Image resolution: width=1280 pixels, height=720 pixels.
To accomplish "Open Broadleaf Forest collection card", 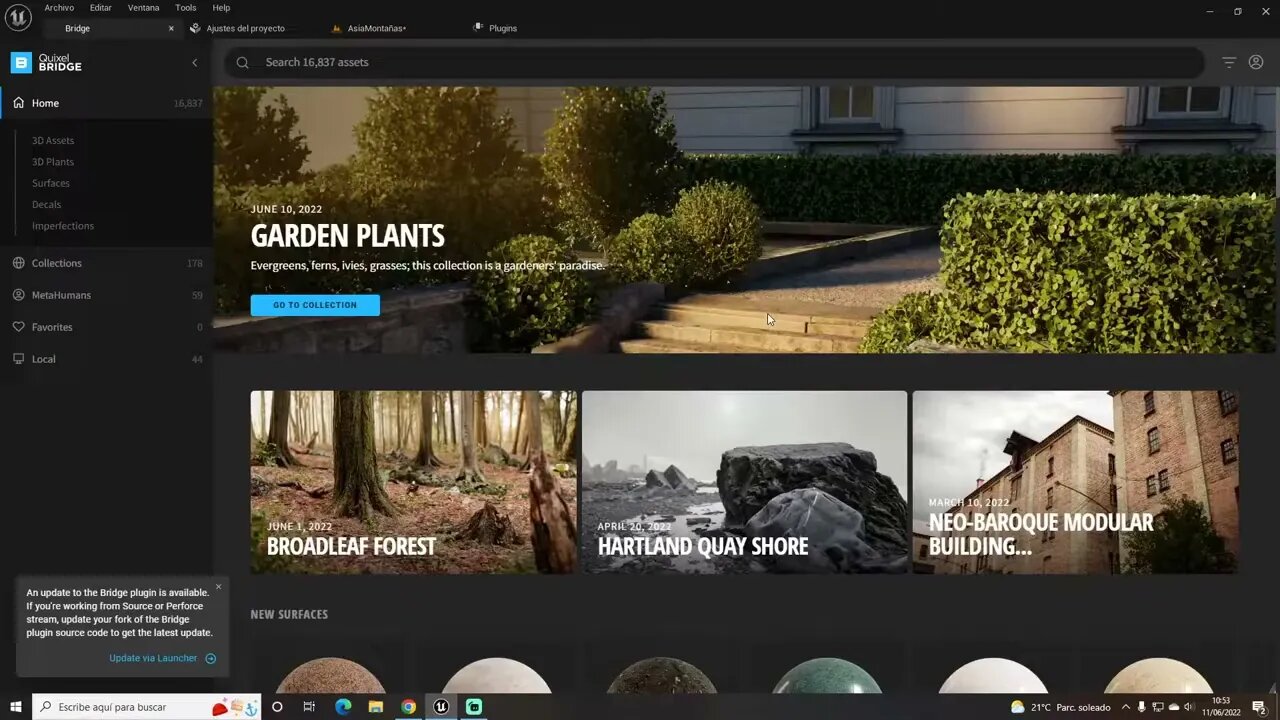I will tap(413, 482).
